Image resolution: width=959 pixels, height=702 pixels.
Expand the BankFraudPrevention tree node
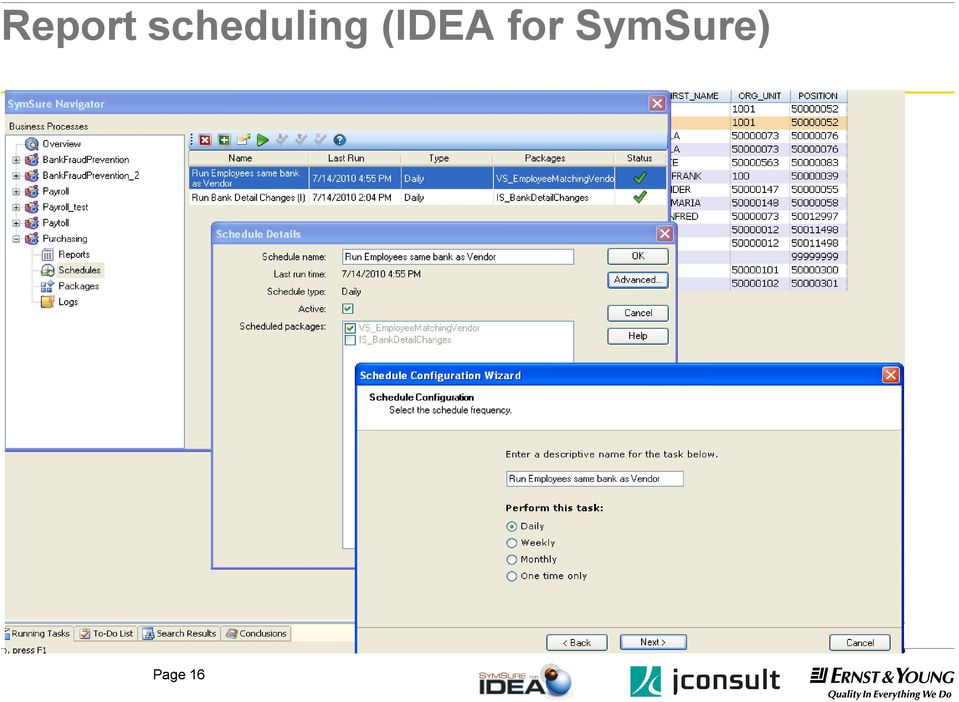(x=17, y=160)
